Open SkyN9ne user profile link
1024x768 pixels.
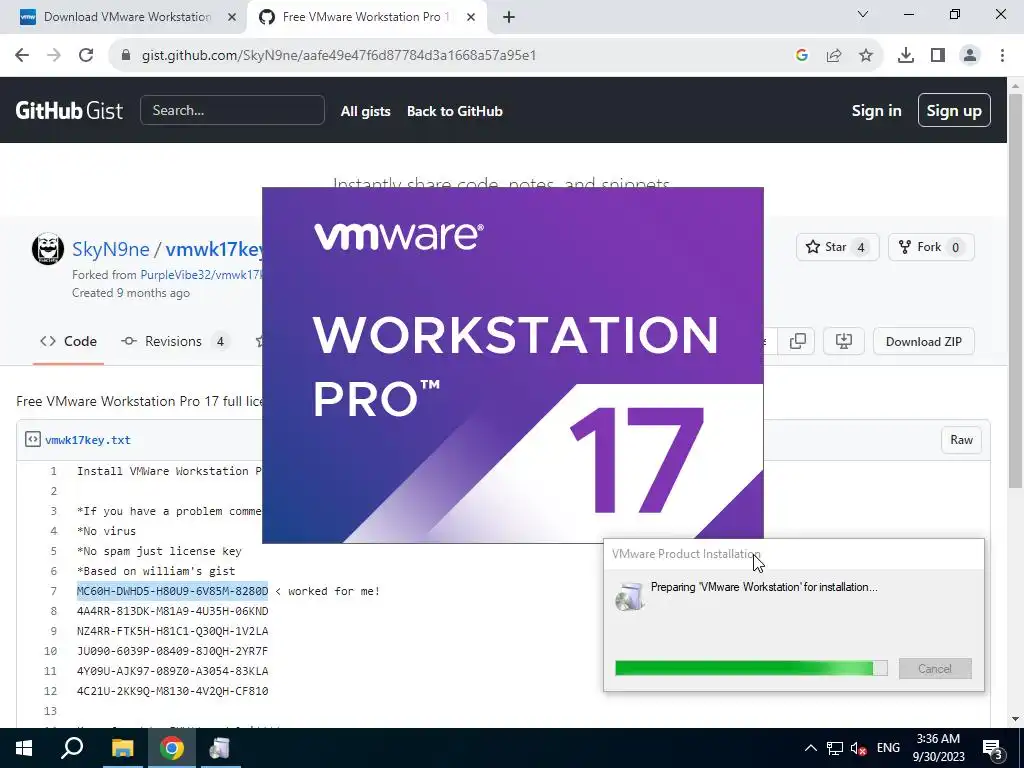110,249
